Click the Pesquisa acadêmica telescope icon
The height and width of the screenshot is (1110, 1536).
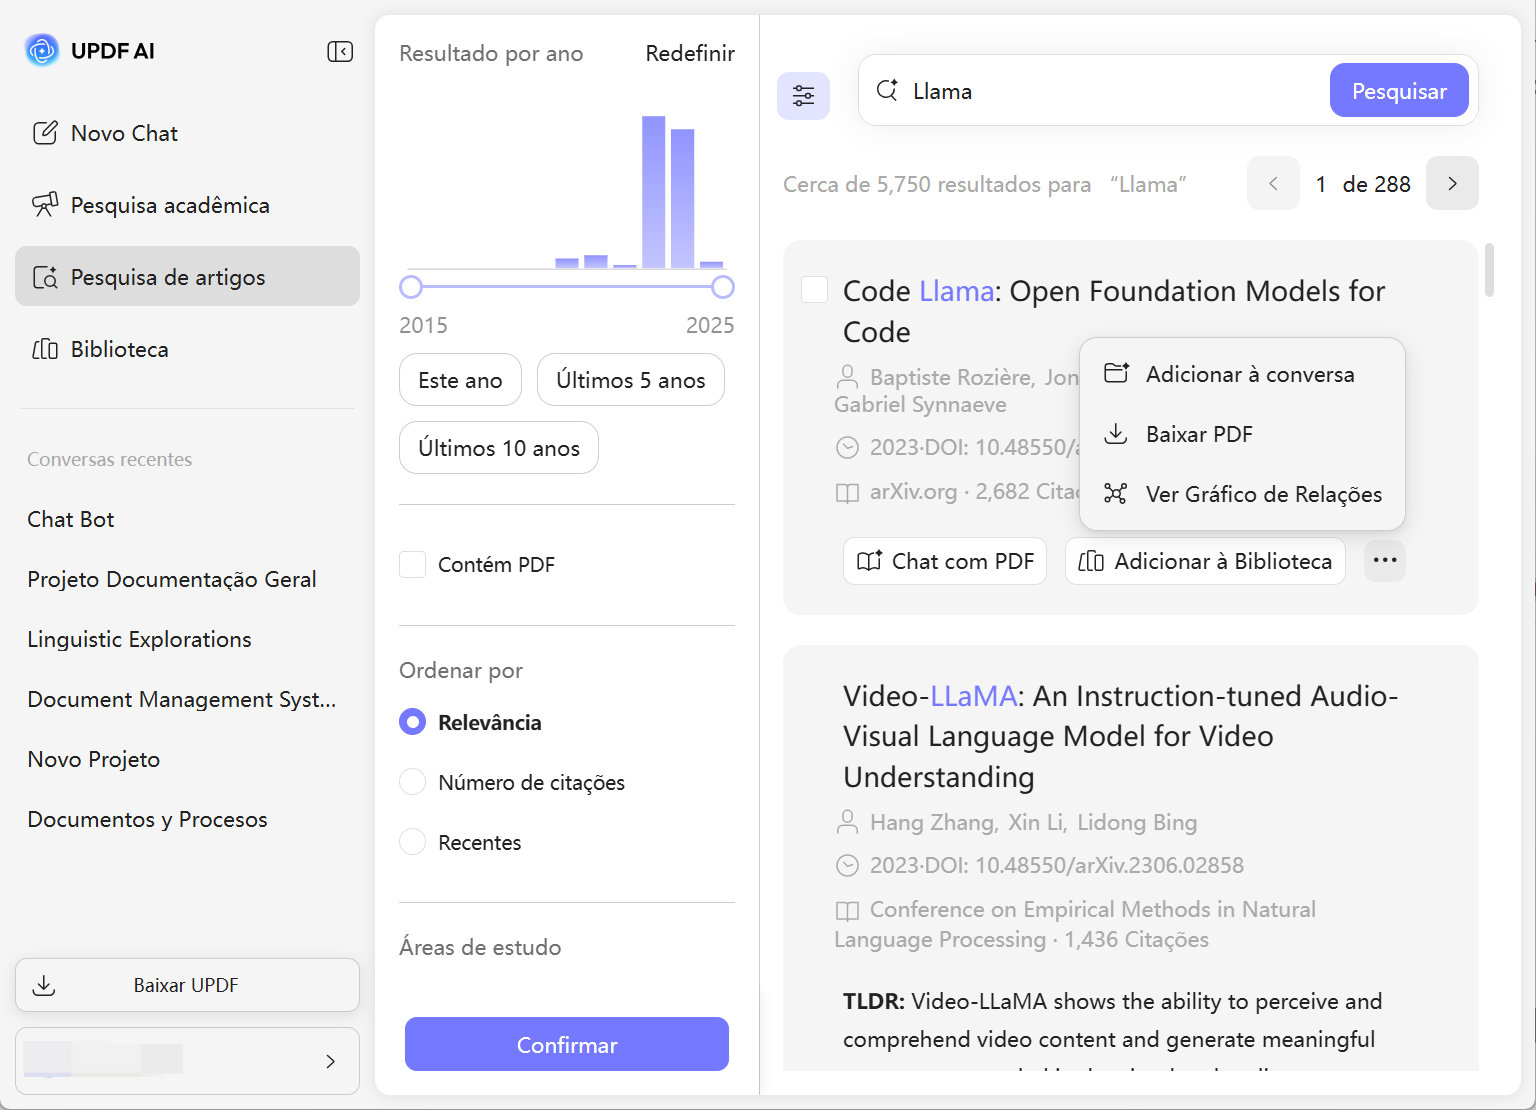45,205
